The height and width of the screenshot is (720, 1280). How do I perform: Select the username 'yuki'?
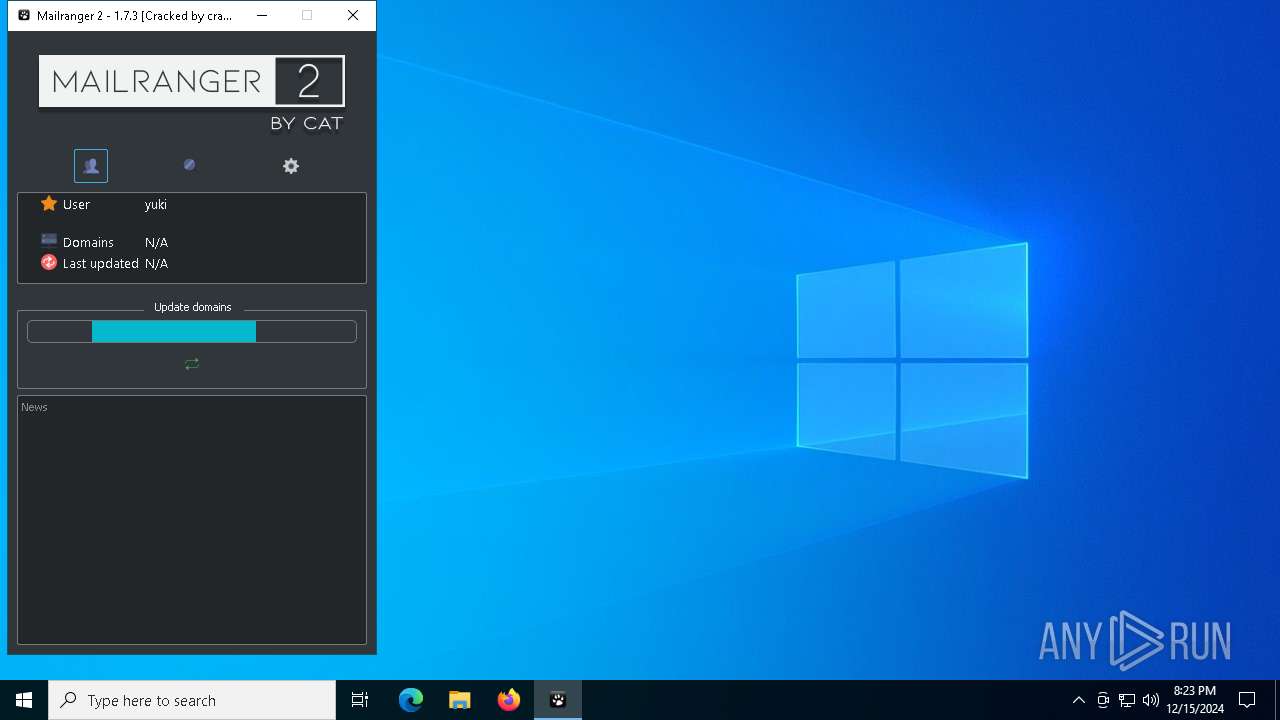pos(156,205)
